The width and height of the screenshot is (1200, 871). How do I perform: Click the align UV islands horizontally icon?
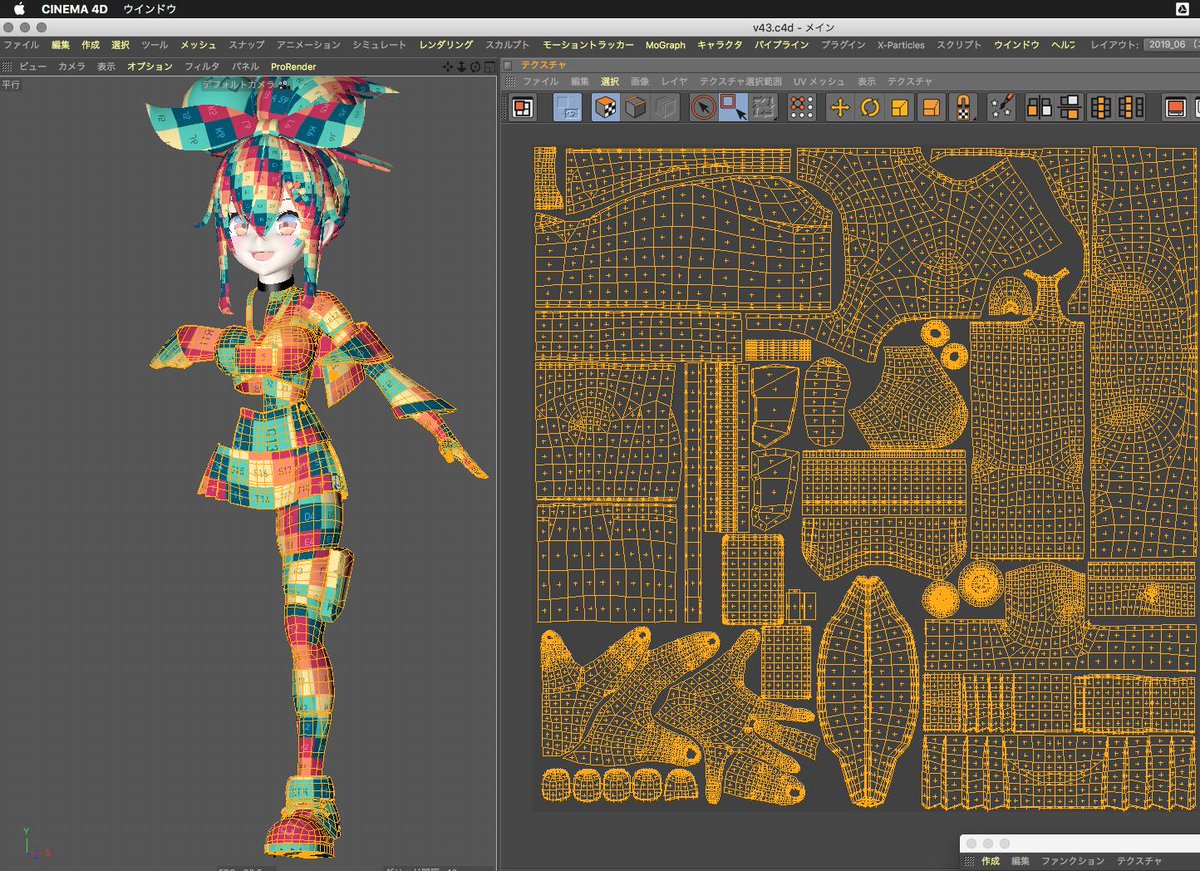point(1039,107)
